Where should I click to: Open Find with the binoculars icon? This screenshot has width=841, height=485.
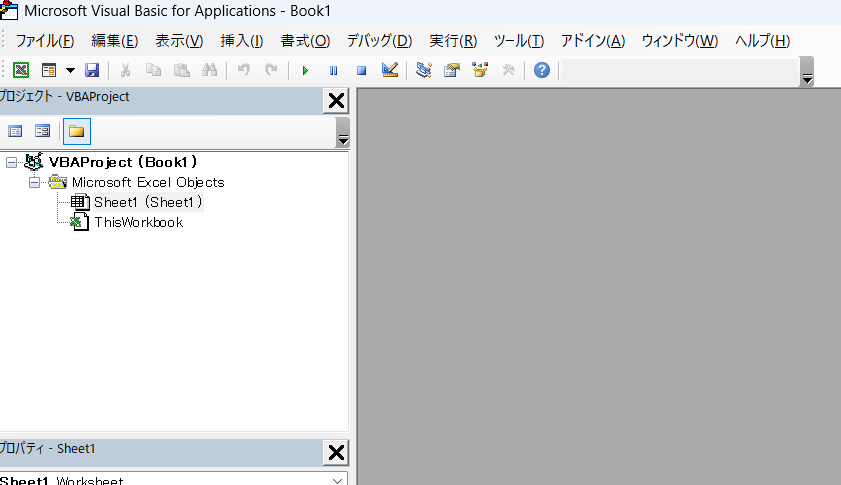(210, 70)
